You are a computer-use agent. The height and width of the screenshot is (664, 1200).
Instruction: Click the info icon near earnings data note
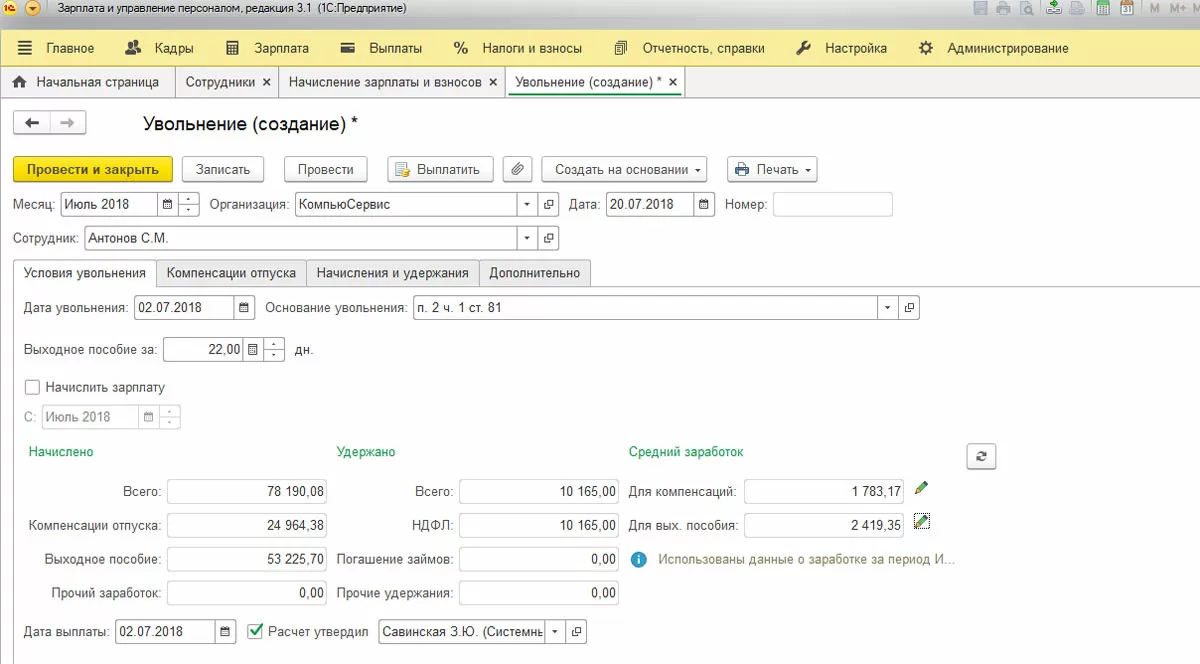coord(640,560)
